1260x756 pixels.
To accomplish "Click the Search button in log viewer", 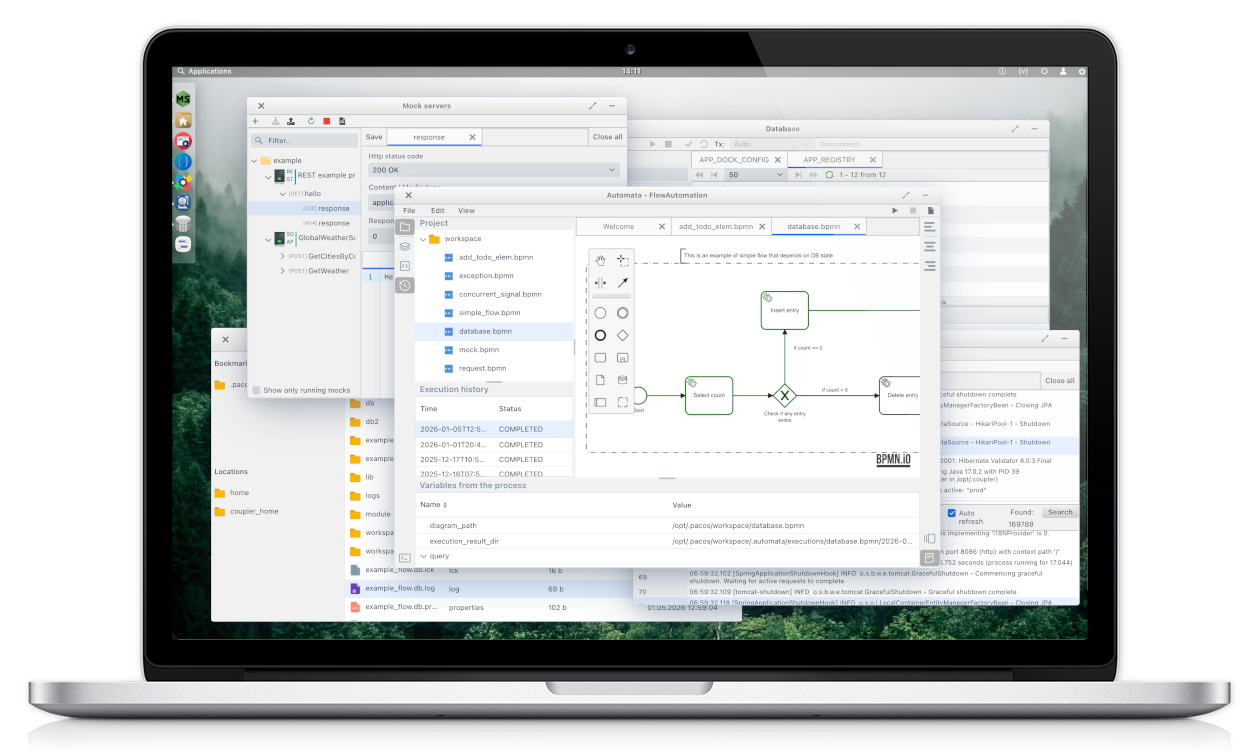I will tap(1059, 512).
